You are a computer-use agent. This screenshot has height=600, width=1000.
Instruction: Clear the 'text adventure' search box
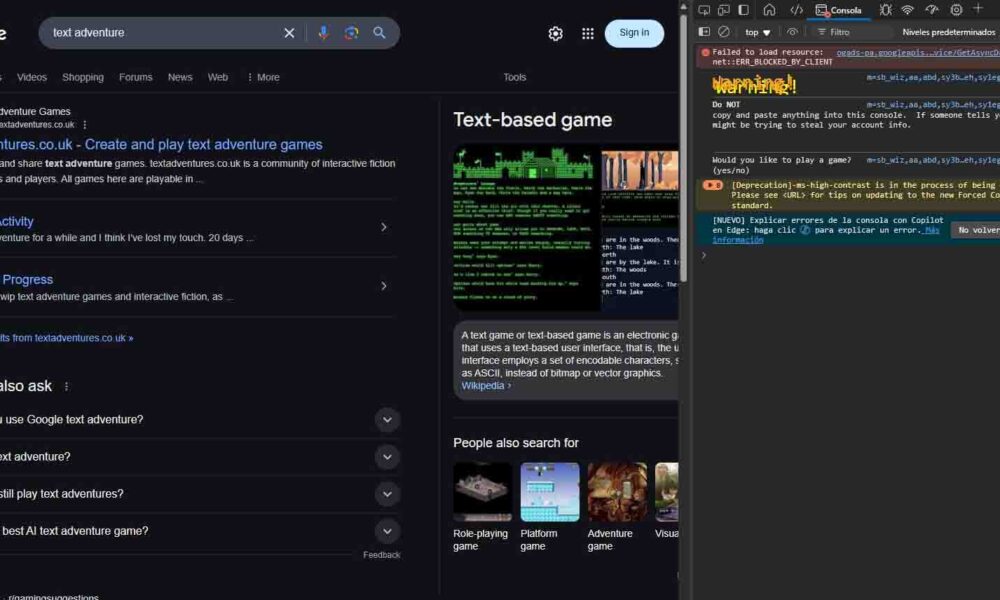pos(289,33)
